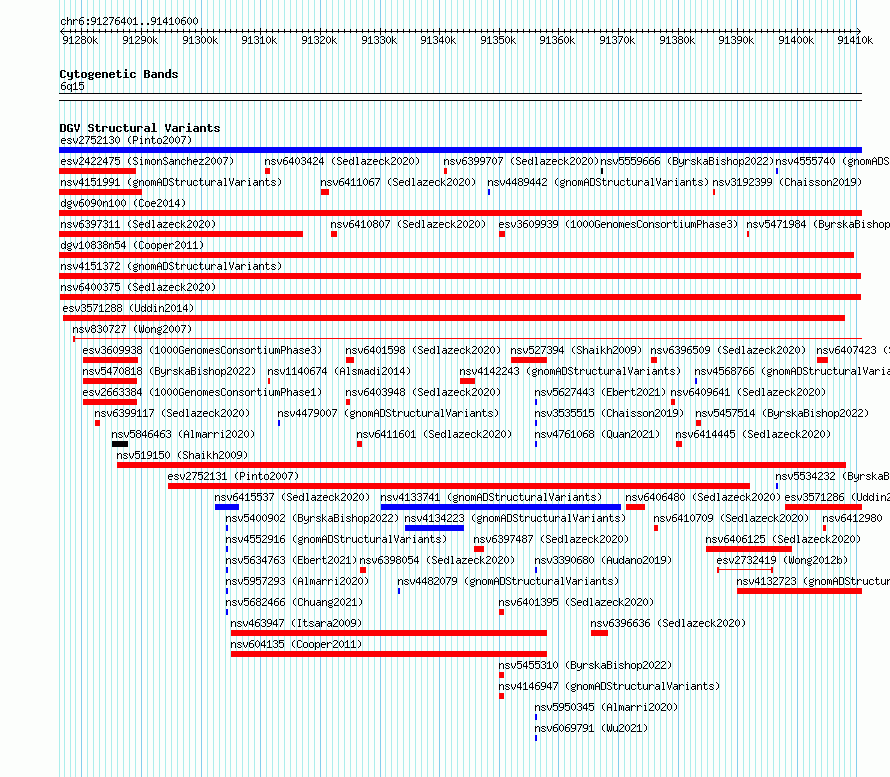Select nsv6396636 (Sedlazeck2020) label
890x777 pixels.
click(668, 623)
